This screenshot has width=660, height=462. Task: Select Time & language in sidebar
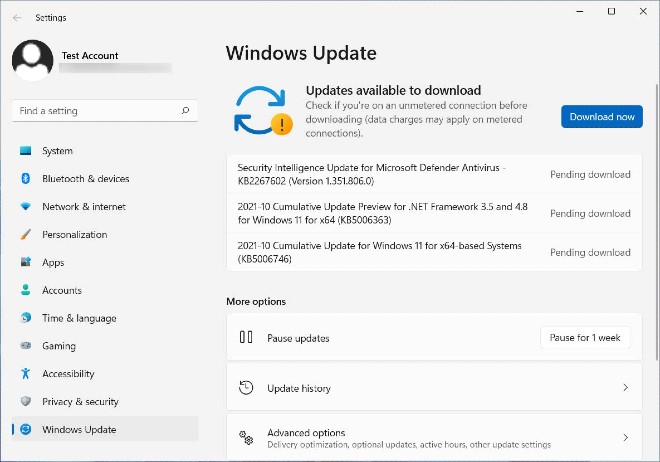pos(79,318)
